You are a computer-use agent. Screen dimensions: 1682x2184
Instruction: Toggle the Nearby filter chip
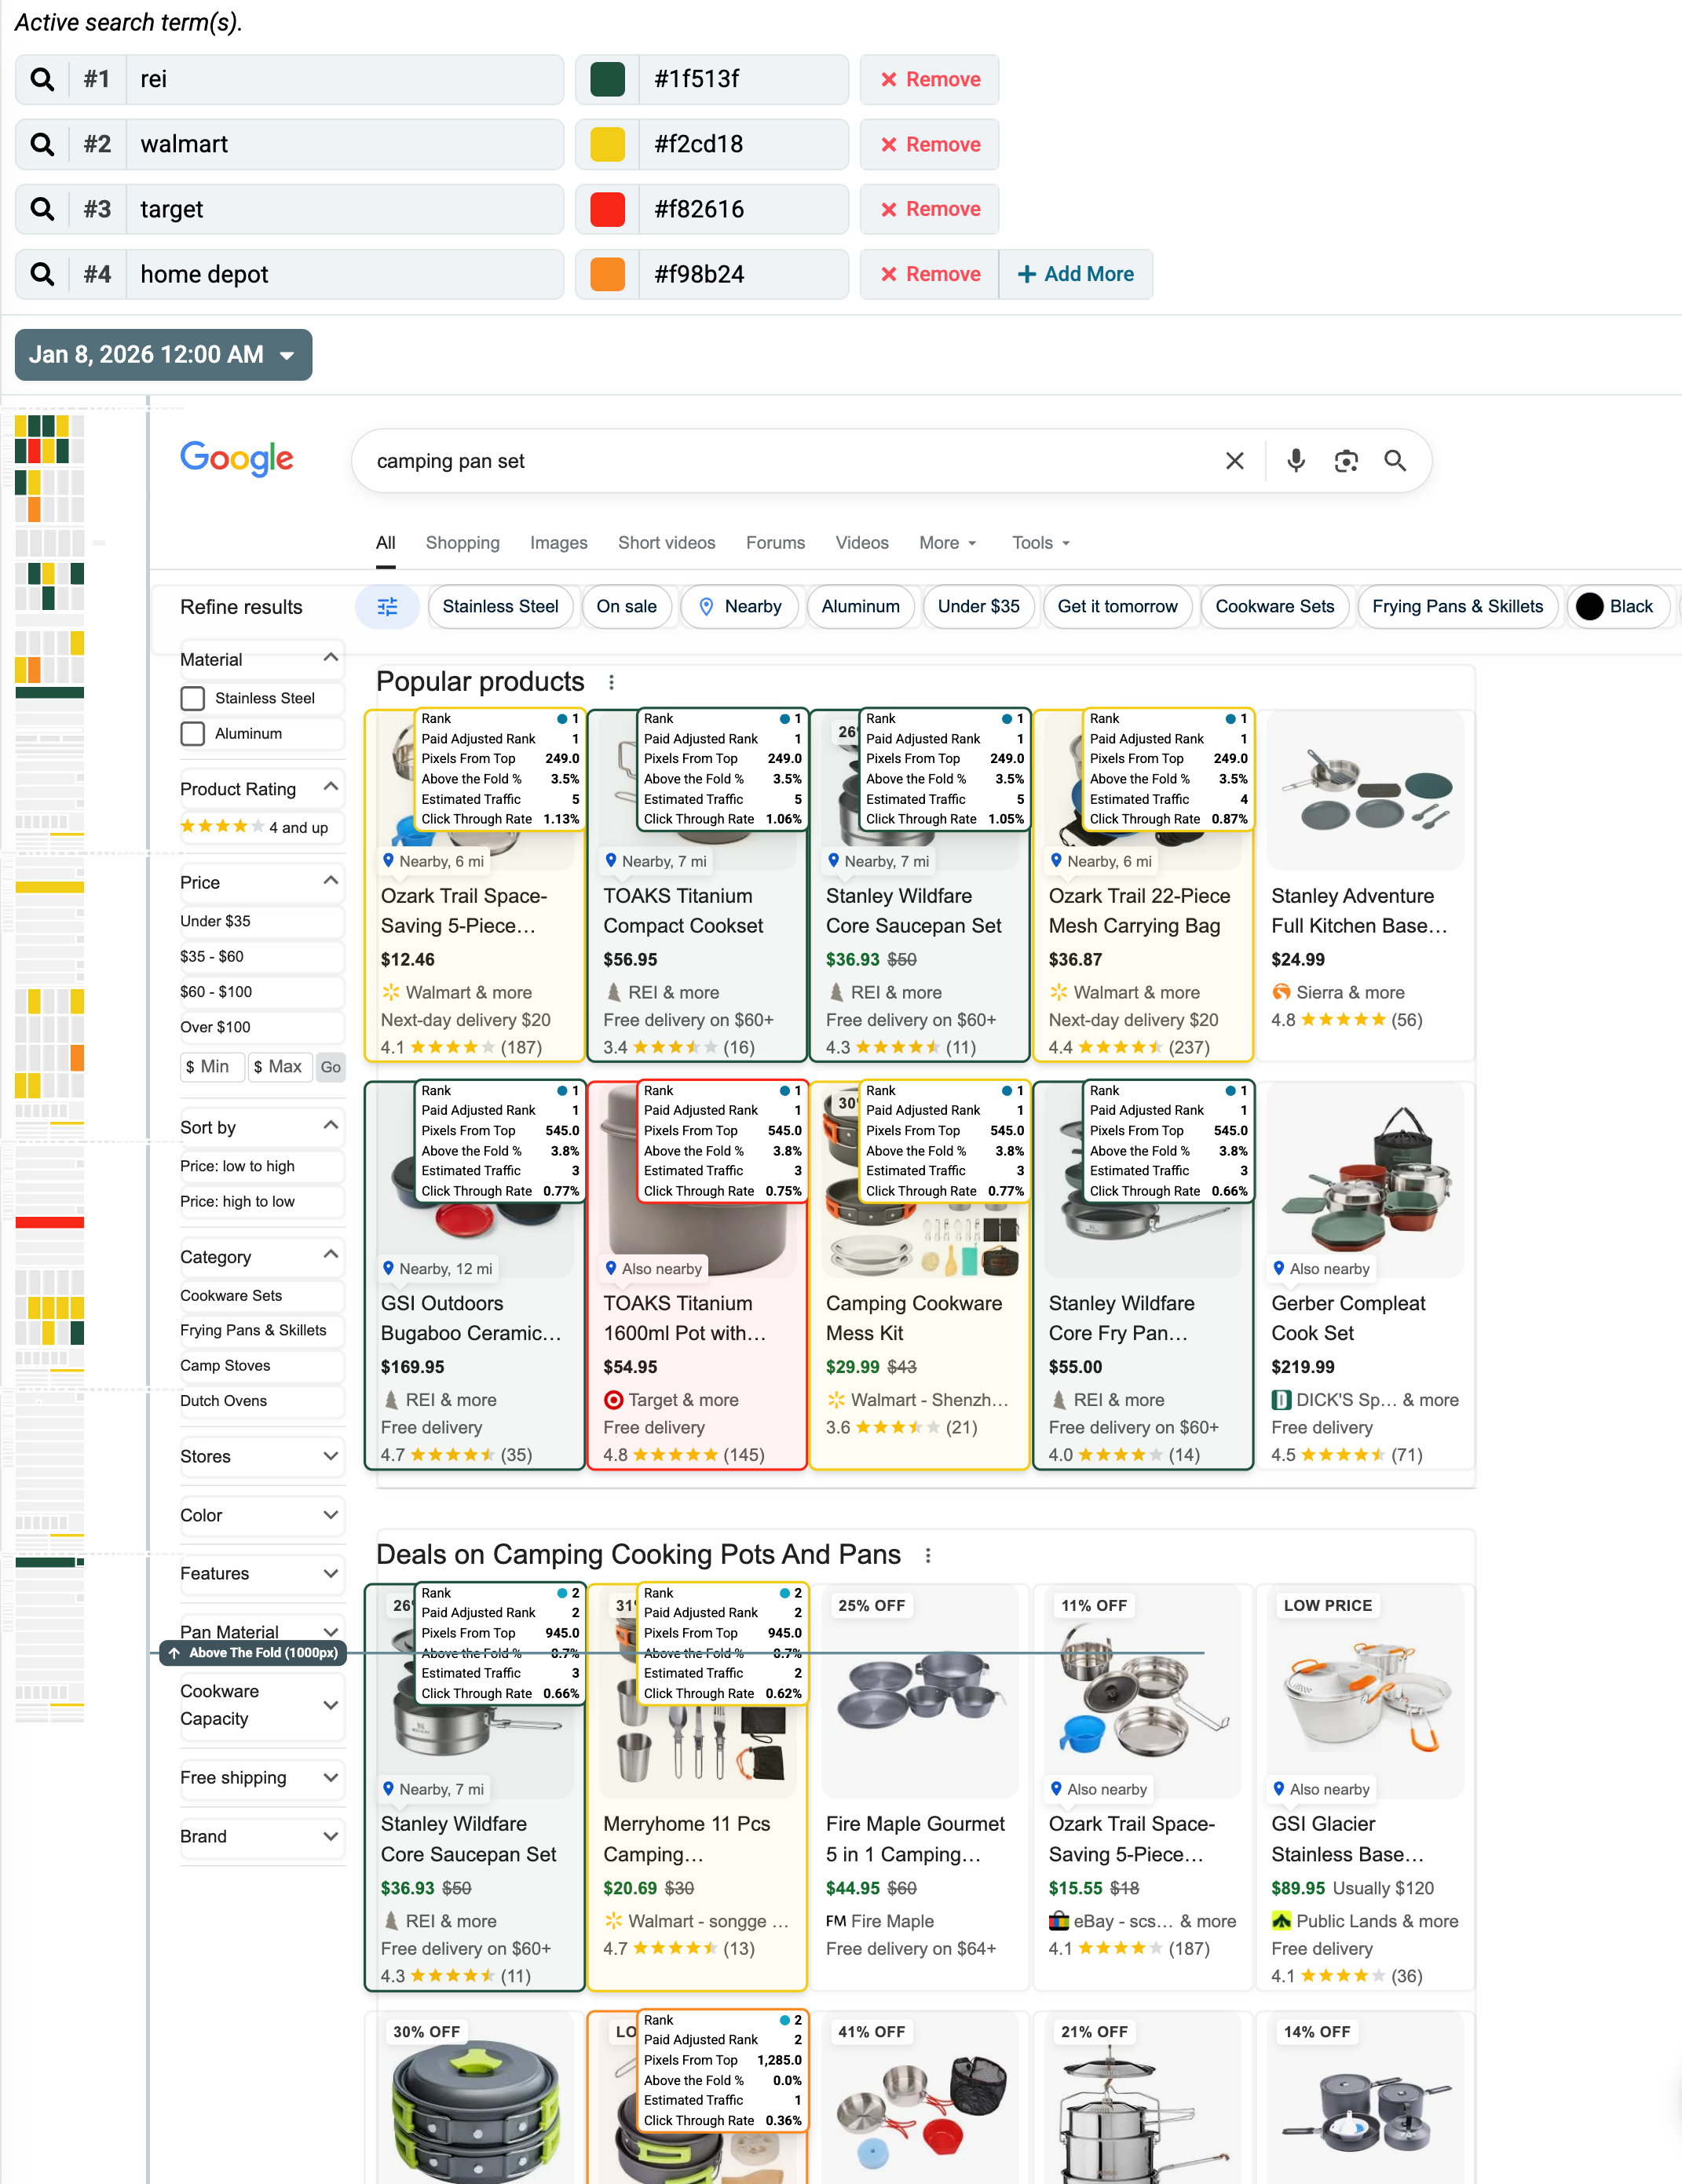(740, 606)
